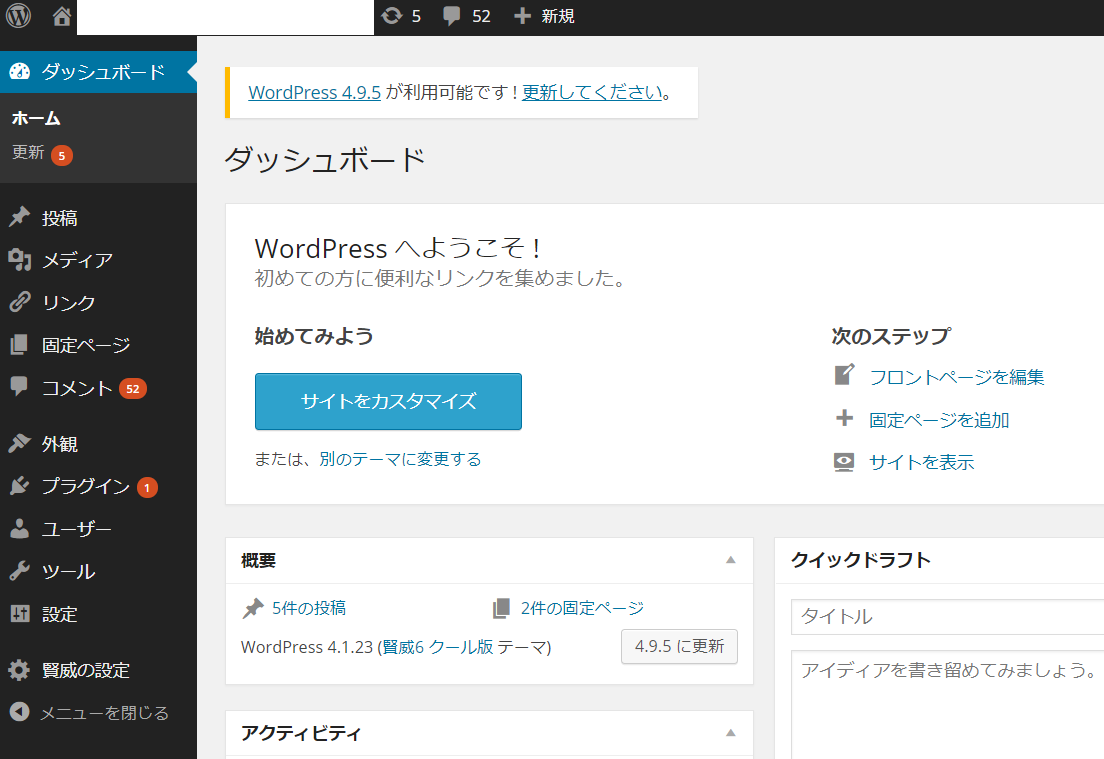
Task: Select the ホーム submenu item
Action: pyautogui.click(x=36, y=118)
